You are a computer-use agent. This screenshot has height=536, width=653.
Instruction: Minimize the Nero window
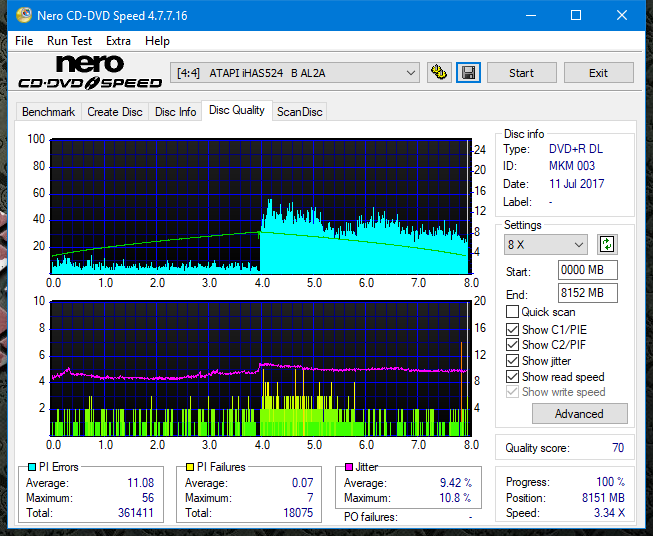[x=531, y=15]
